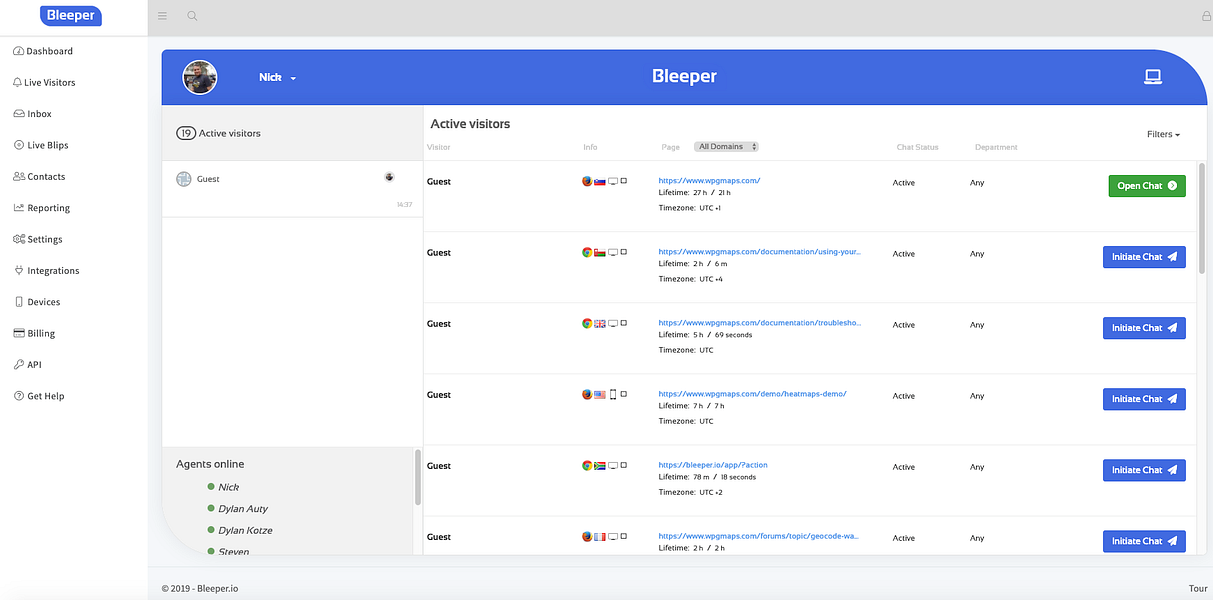The height and width of the screenshot is (600, 1213).
Task: Click the Integrations plug icon
Action: (x=19, y=270)
